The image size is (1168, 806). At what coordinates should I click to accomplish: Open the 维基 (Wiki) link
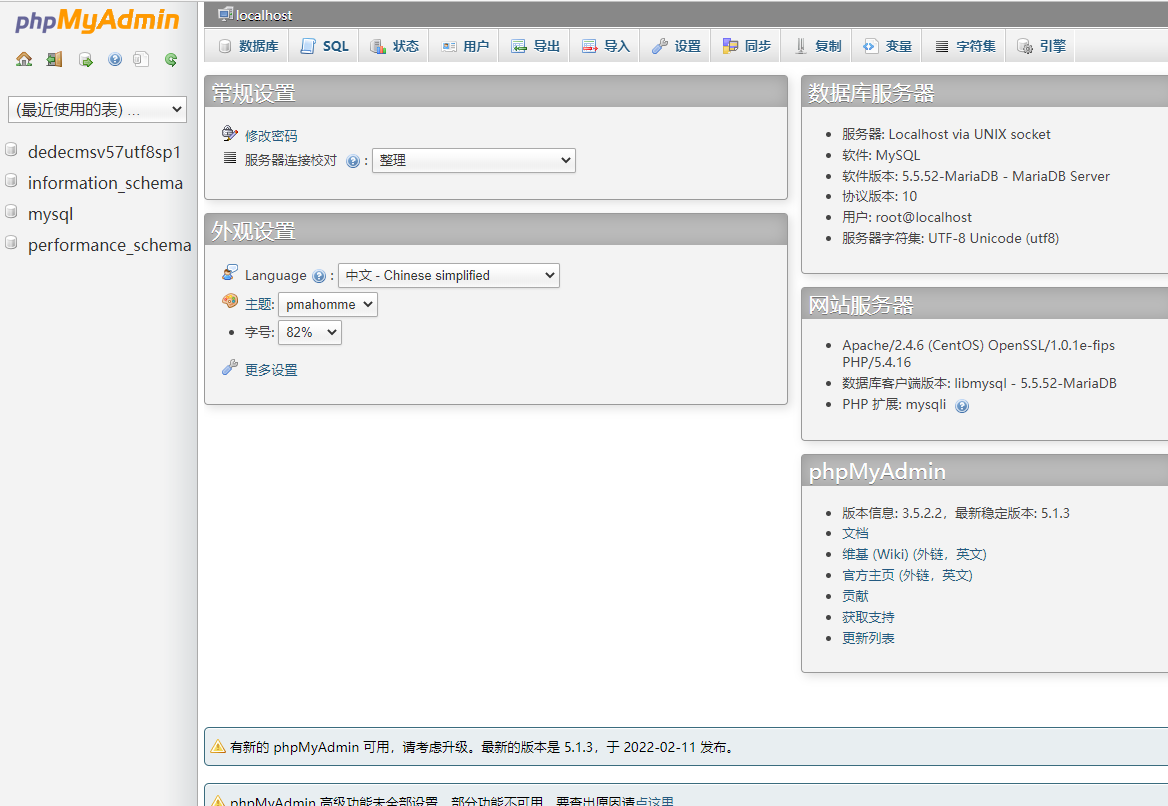point(914,554)
